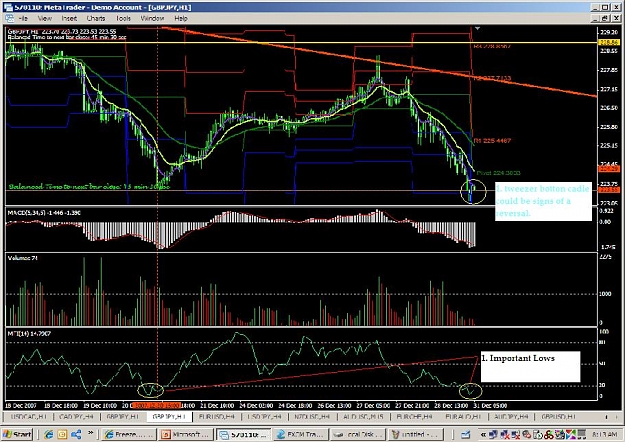The width and height of the screenshot is (625, 442).
Task: Click the MetaTrader title bar application icon
Action: (8, 7)
